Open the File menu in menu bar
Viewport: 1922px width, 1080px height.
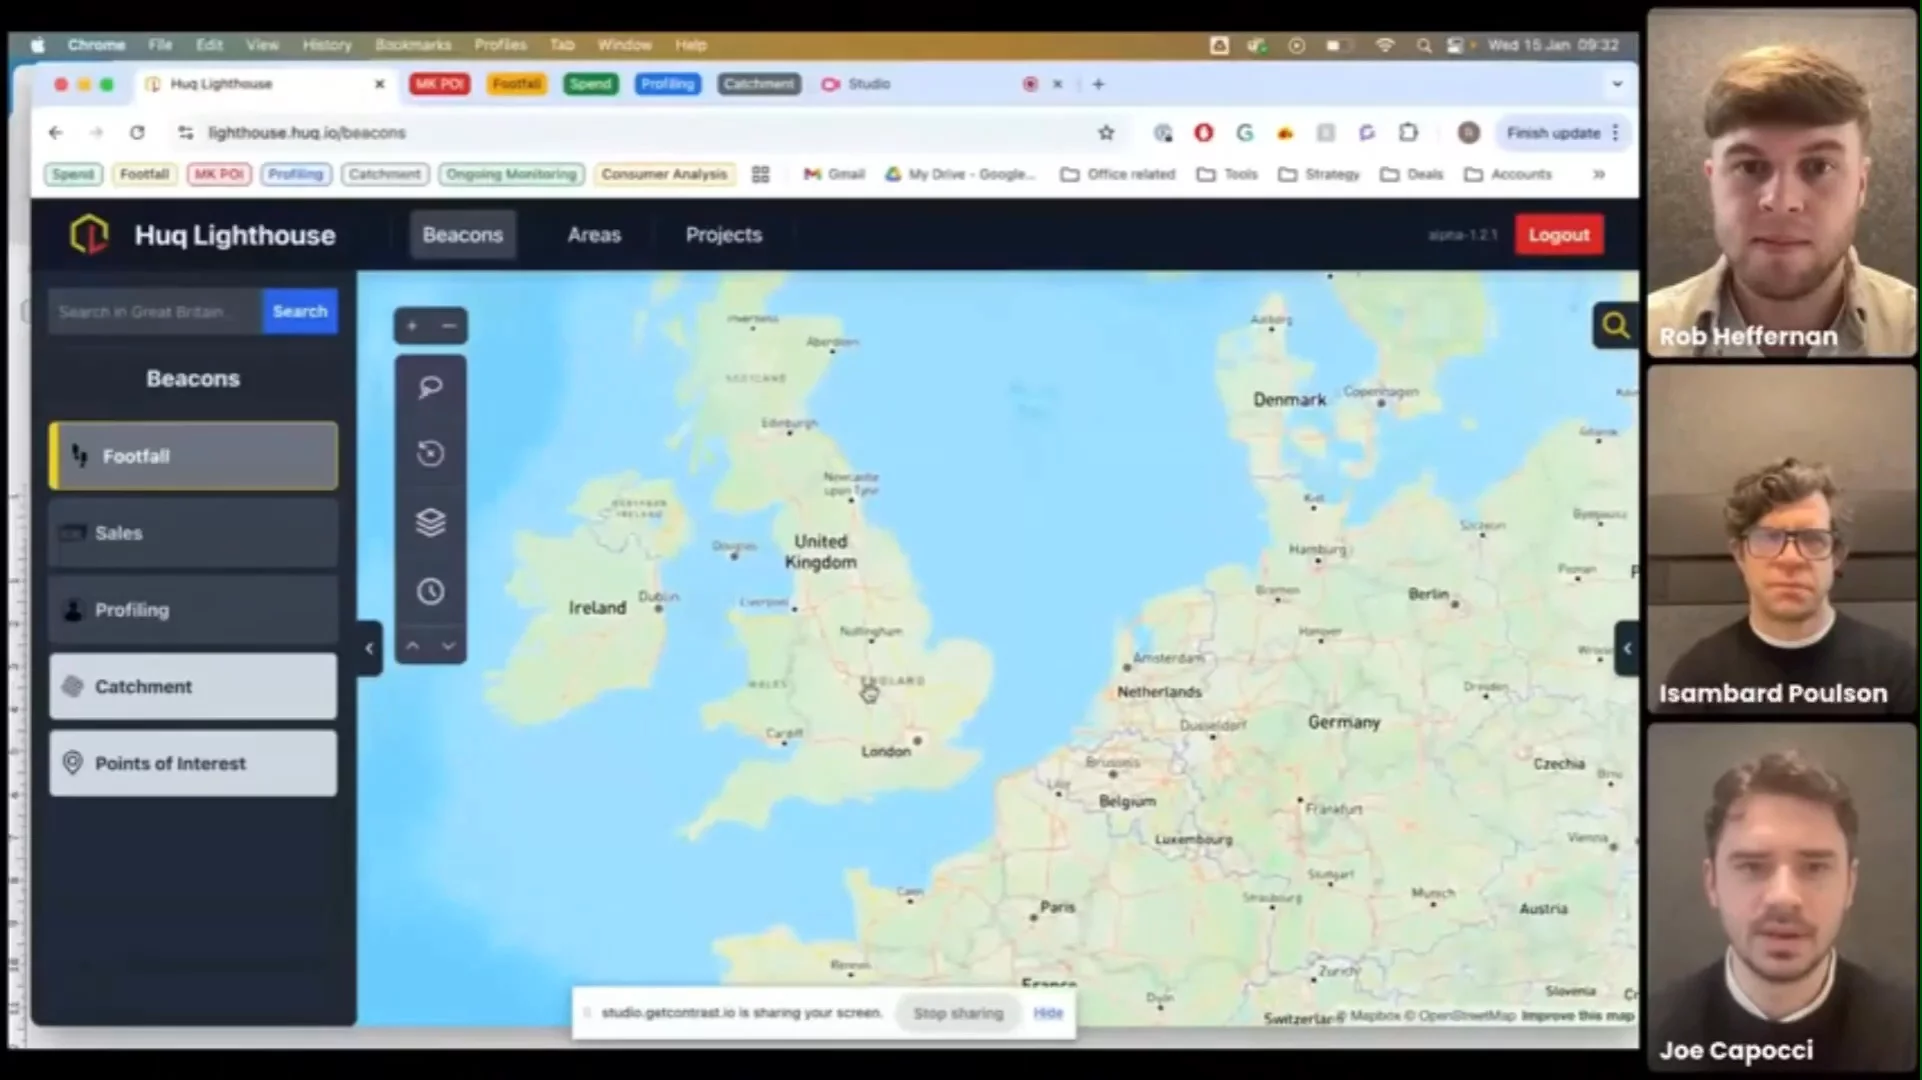[160, 45]
